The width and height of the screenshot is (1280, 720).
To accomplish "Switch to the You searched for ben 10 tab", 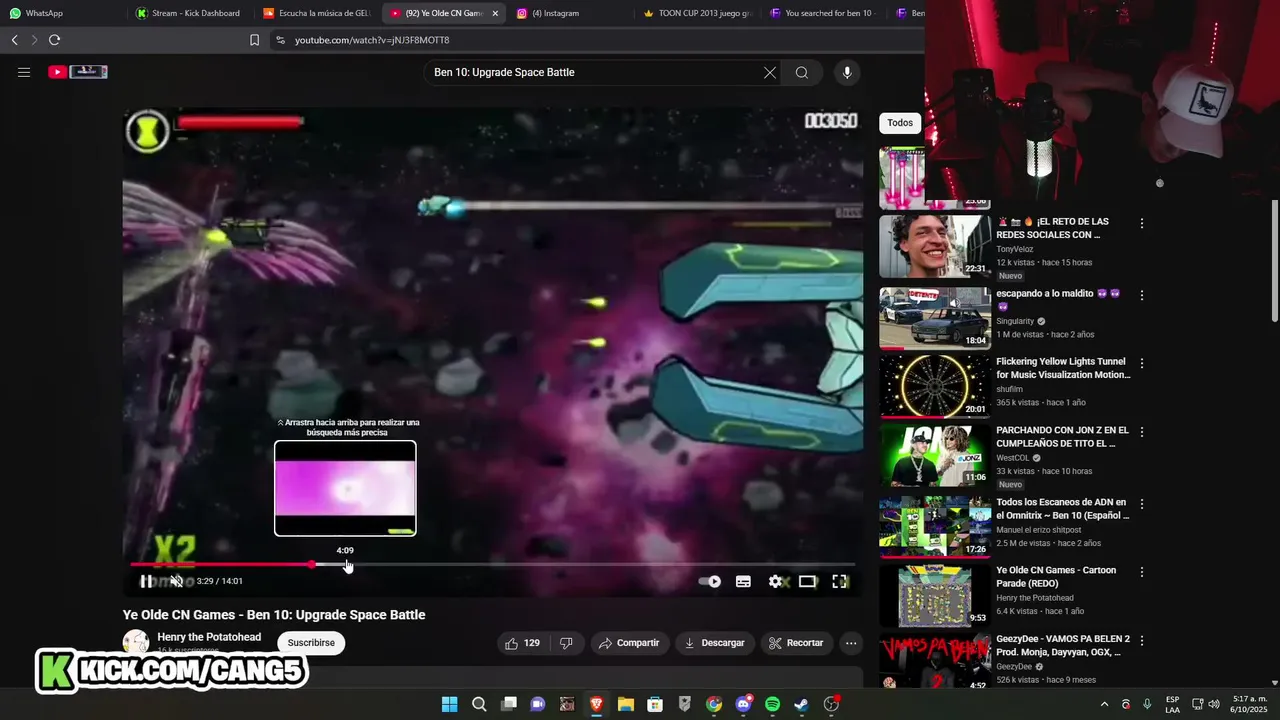I will tap(823, 13).
